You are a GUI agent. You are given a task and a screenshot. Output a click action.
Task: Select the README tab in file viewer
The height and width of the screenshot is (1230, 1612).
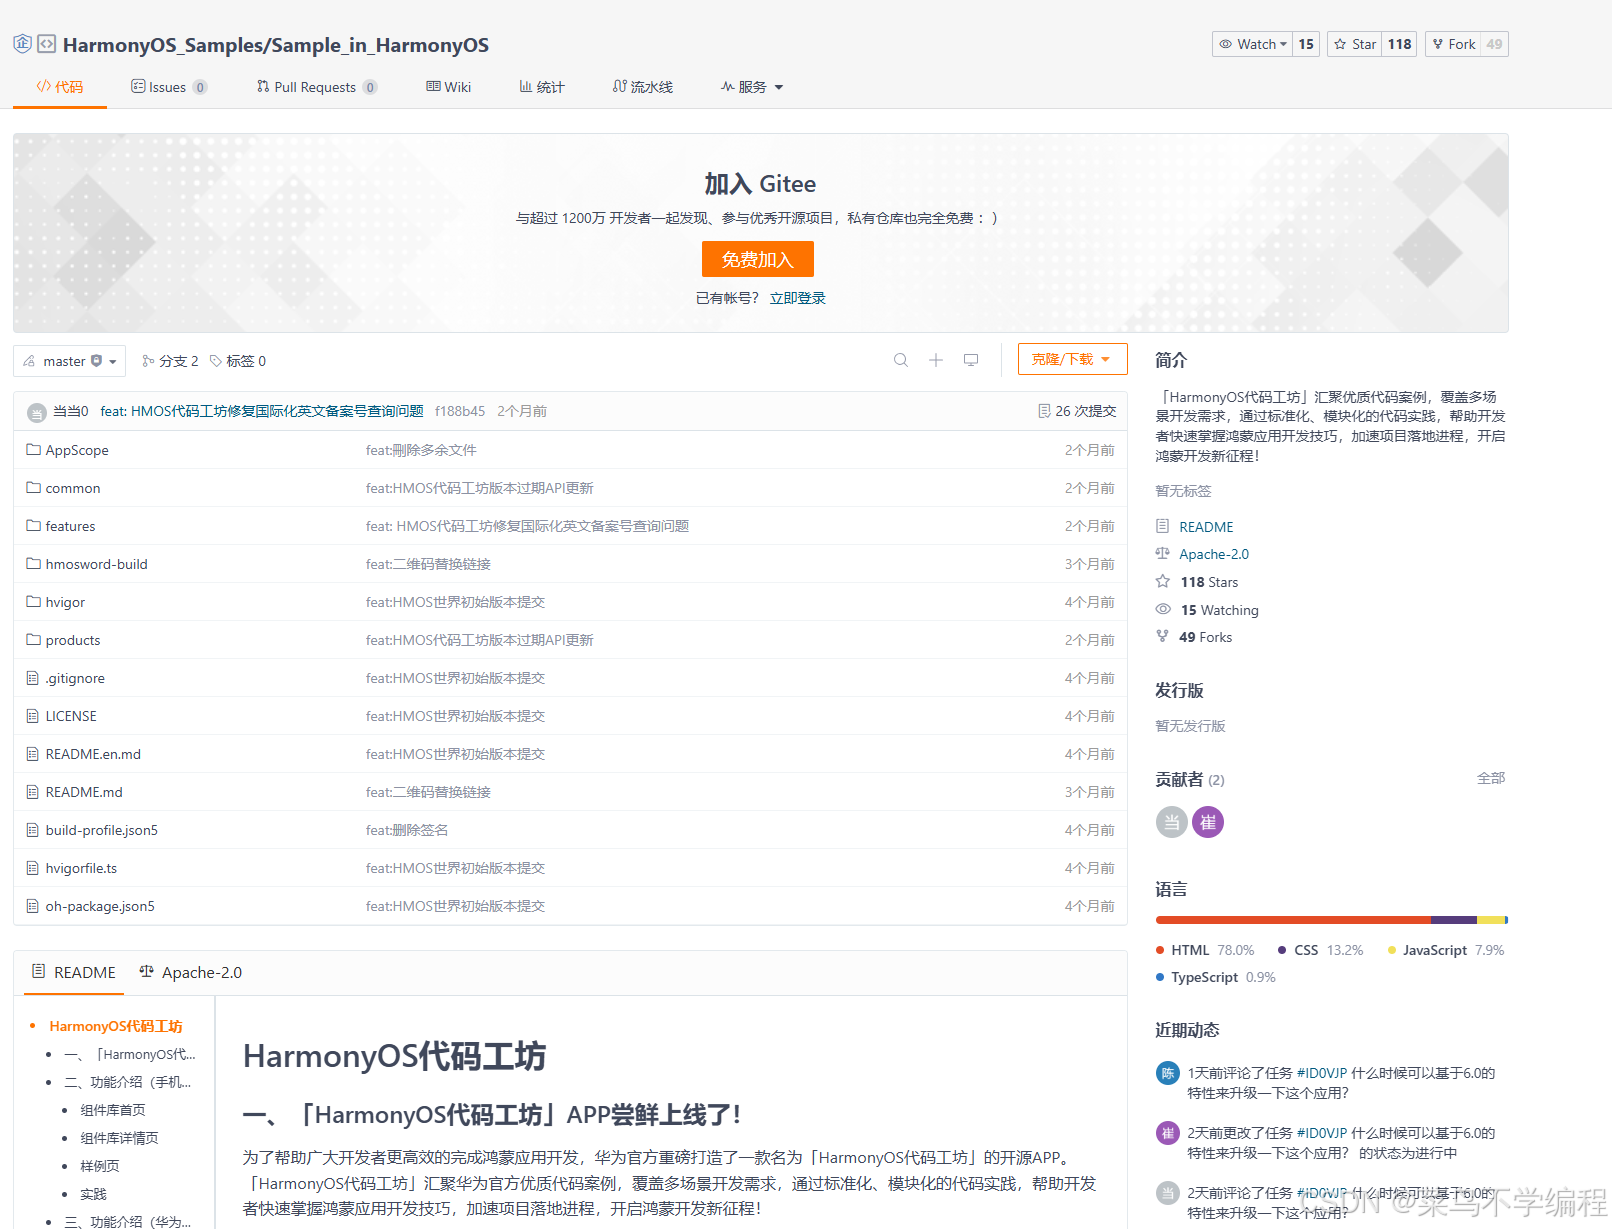(x=74, y=972)
